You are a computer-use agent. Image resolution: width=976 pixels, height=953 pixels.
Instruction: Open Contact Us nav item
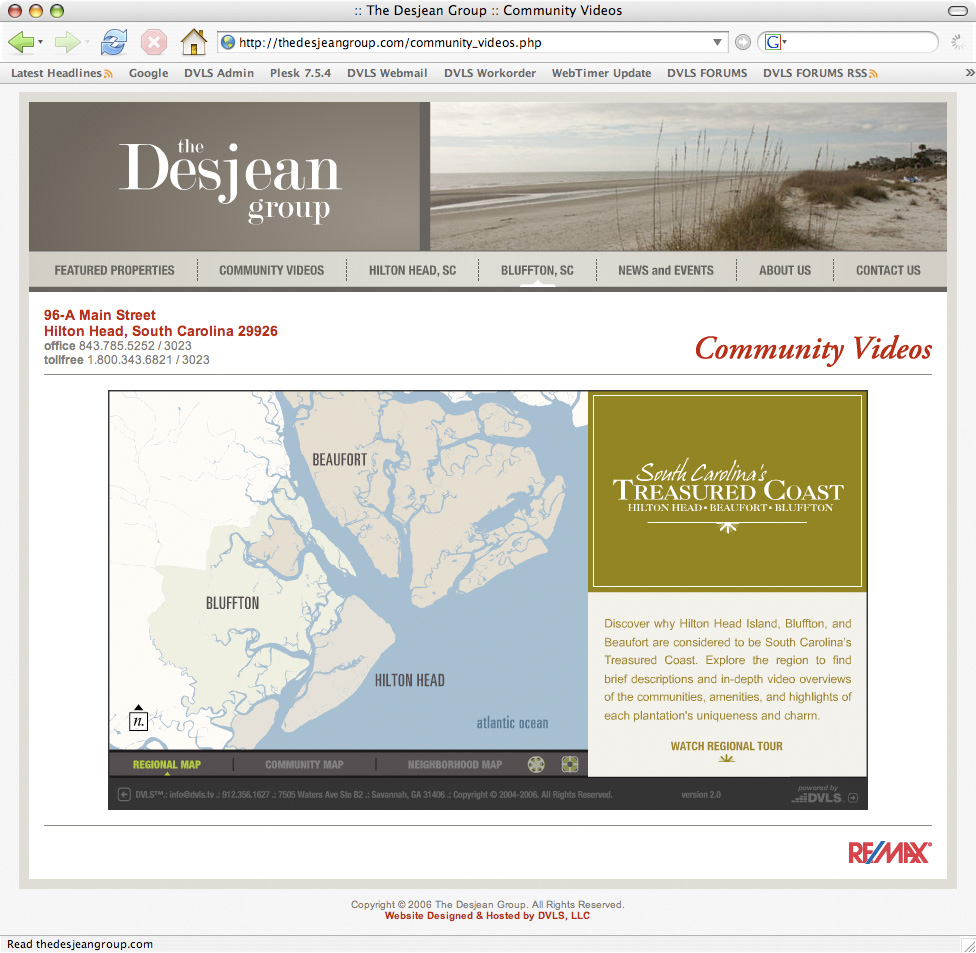pyautogui.click(x=888, y=270)
